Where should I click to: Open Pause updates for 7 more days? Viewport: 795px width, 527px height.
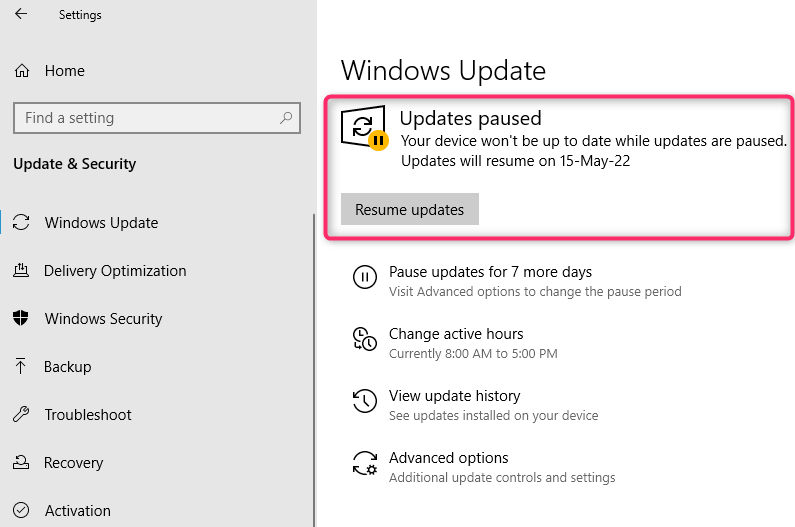pyautogui.click(x=490, y=272)
